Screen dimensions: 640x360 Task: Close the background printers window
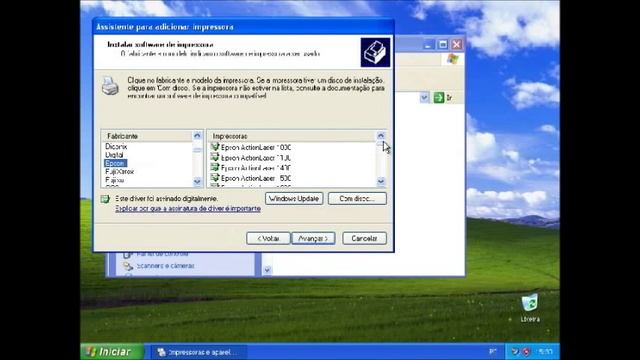tap(457, 44)
